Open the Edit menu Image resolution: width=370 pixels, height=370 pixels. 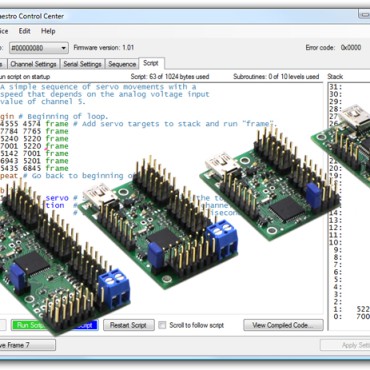tap(24, 31)
